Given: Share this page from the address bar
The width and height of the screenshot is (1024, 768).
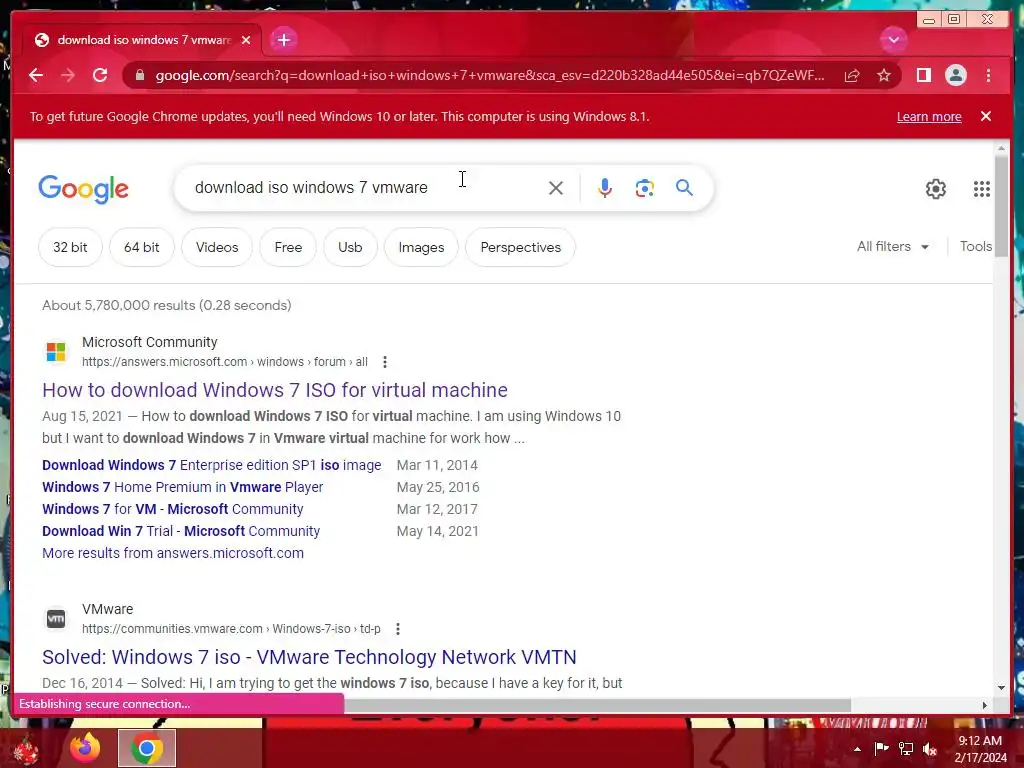Looking at the screenshot, I should [x=852, y=76].
